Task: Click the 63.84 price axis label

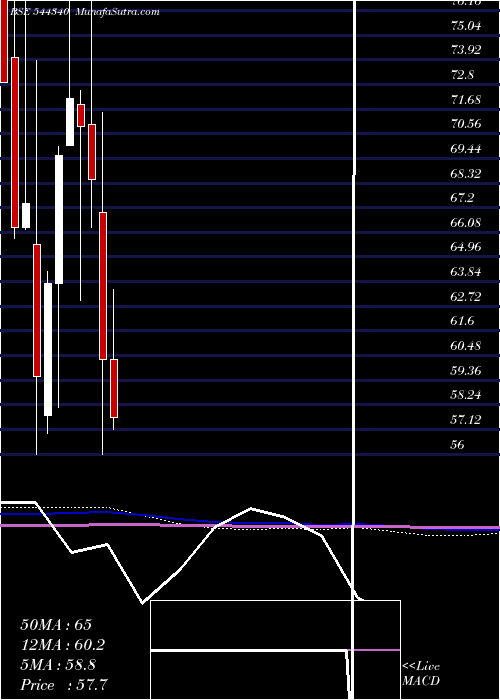Action: pos(467,273)
